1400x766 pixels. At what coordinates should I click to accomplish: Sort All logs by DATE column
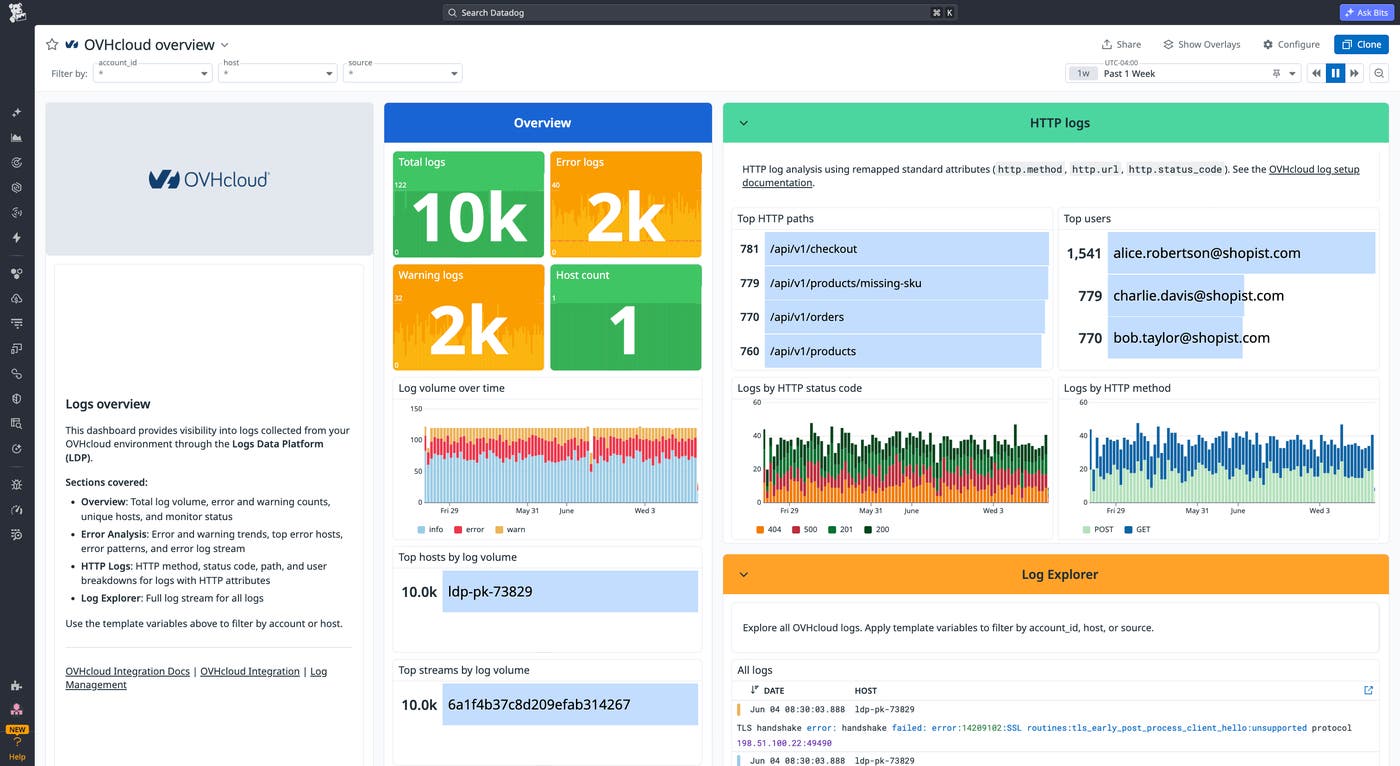(767, 690)
